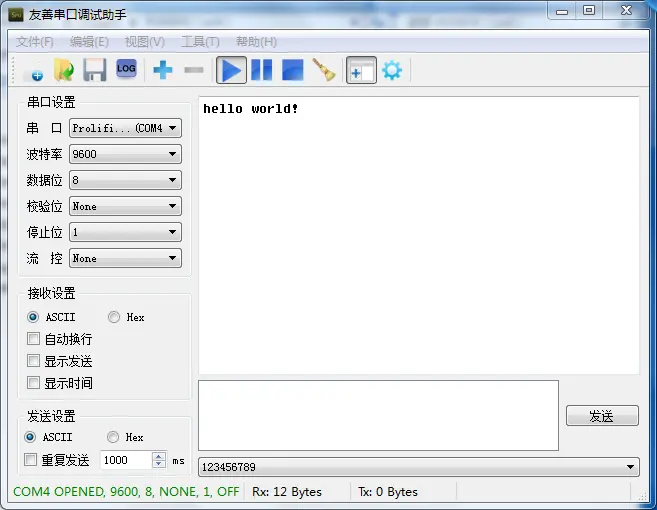The width and height of the screenshot is (657, 510).
Task: Expand the 123456789 history dropdown
Action: (419, 467)
